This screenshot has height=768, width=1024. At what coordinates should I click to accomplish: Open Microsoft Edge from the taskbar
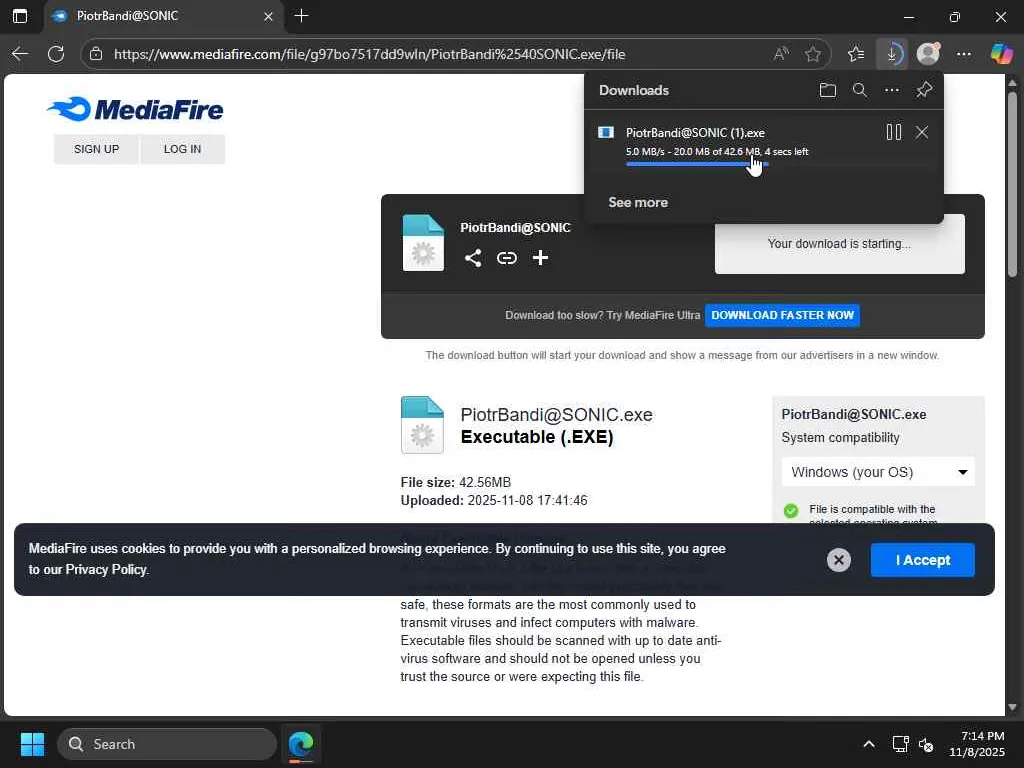[301, 744]
